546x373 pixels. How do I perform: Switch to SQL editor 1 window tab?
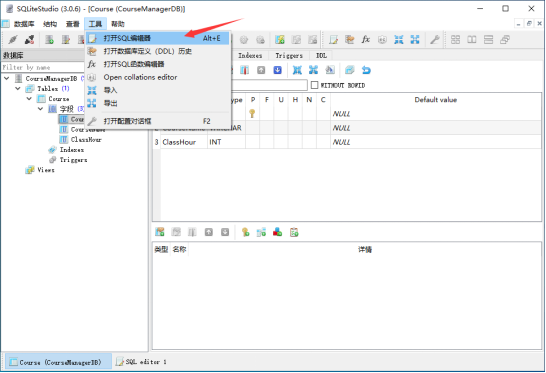pyautogui.click(x=141, y=362)
